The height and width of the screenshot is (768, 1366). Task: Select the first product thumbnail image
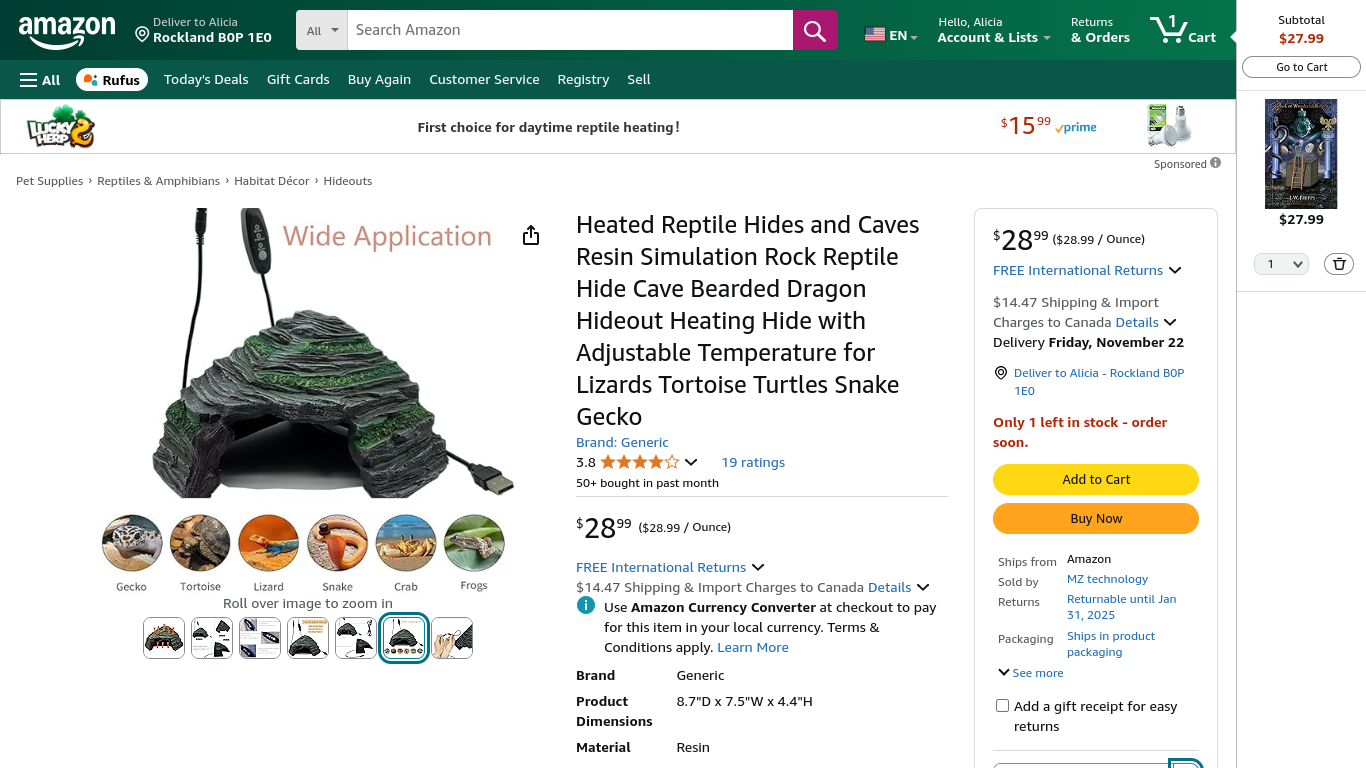point(164,638)
